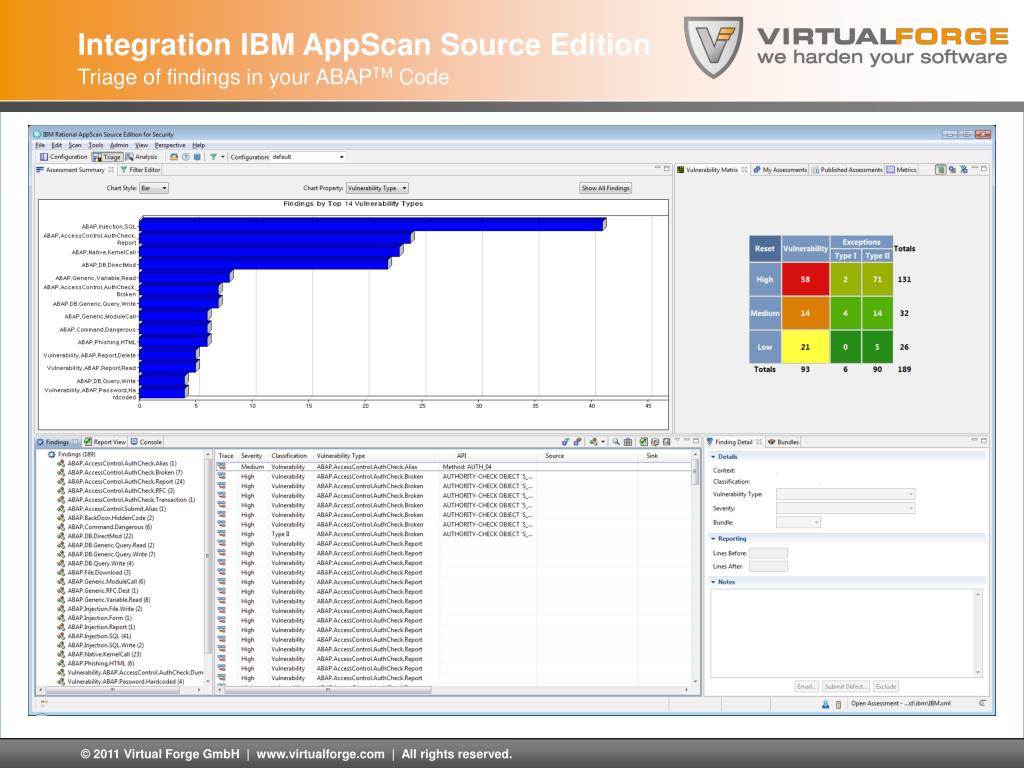Click the green matrix view icon top right
1024x768 pixels.
click(x=940, y=170)
